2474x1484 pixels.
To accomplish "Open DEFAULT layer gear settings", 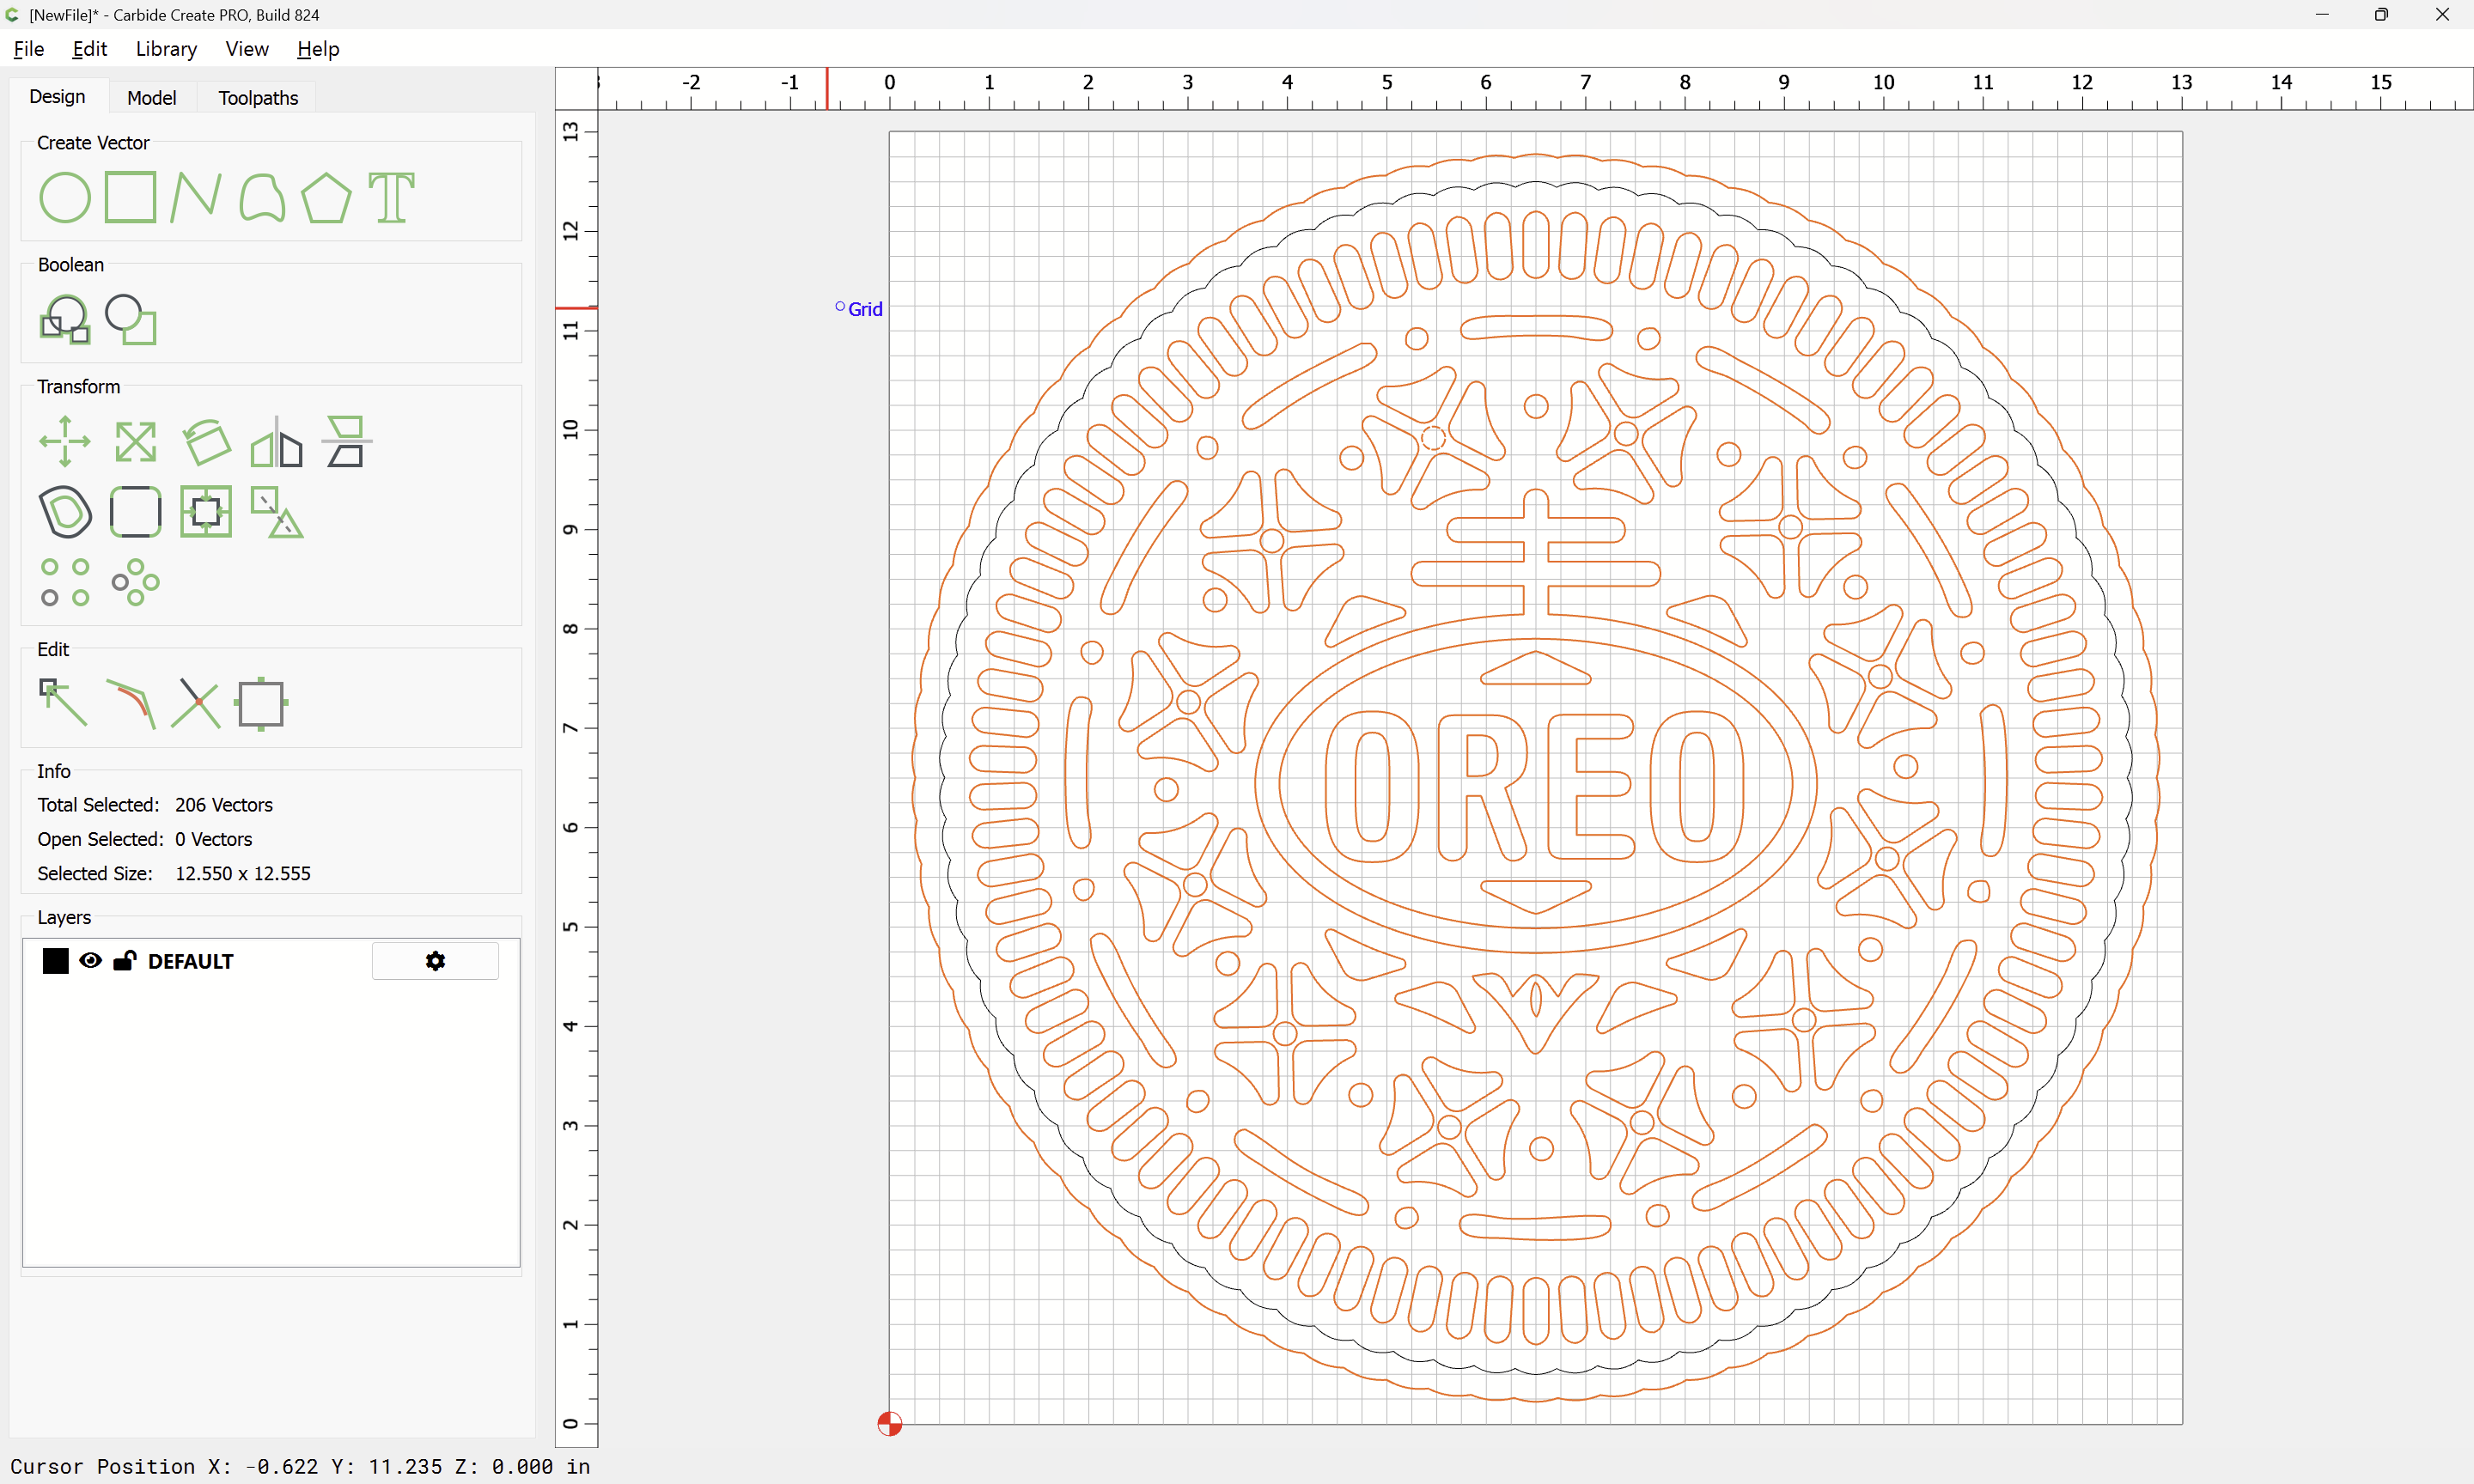I will [435, 961].
